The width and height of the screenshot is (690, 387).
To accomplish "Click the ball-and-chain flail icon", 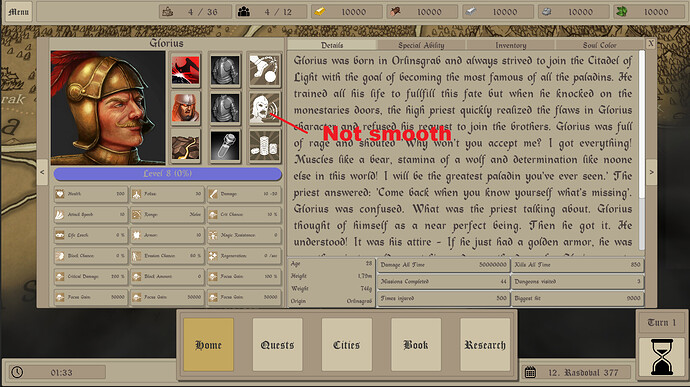I will 264,70.
